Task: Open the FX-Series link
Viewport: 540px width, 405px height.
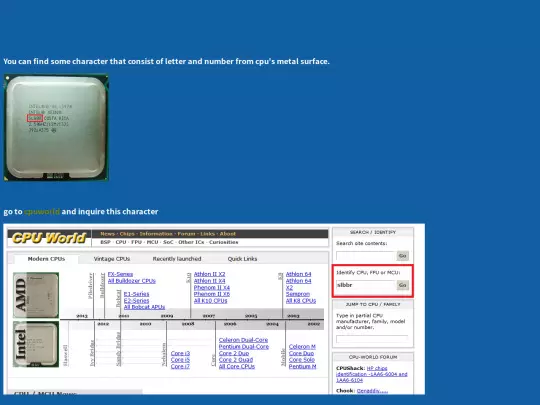Action: (120, 274)
